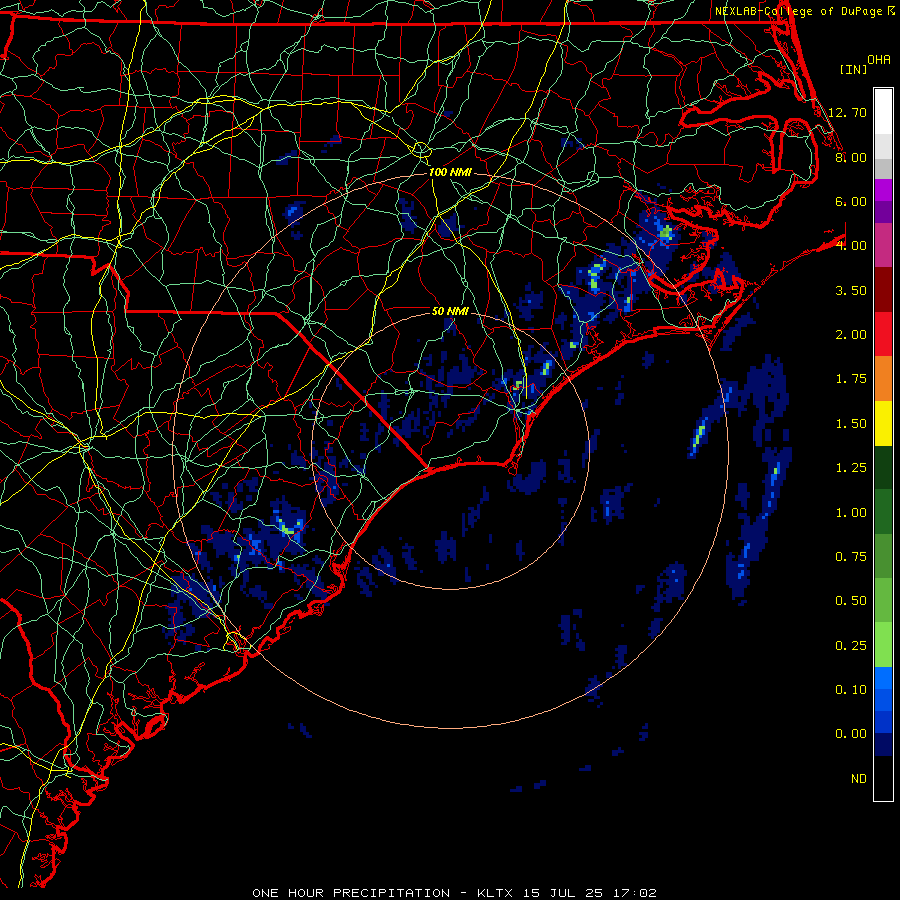Pick the bright magenta legend swatch
This screenshot has width=900, height=900.
pyautogui.click(x=883, y=190)
